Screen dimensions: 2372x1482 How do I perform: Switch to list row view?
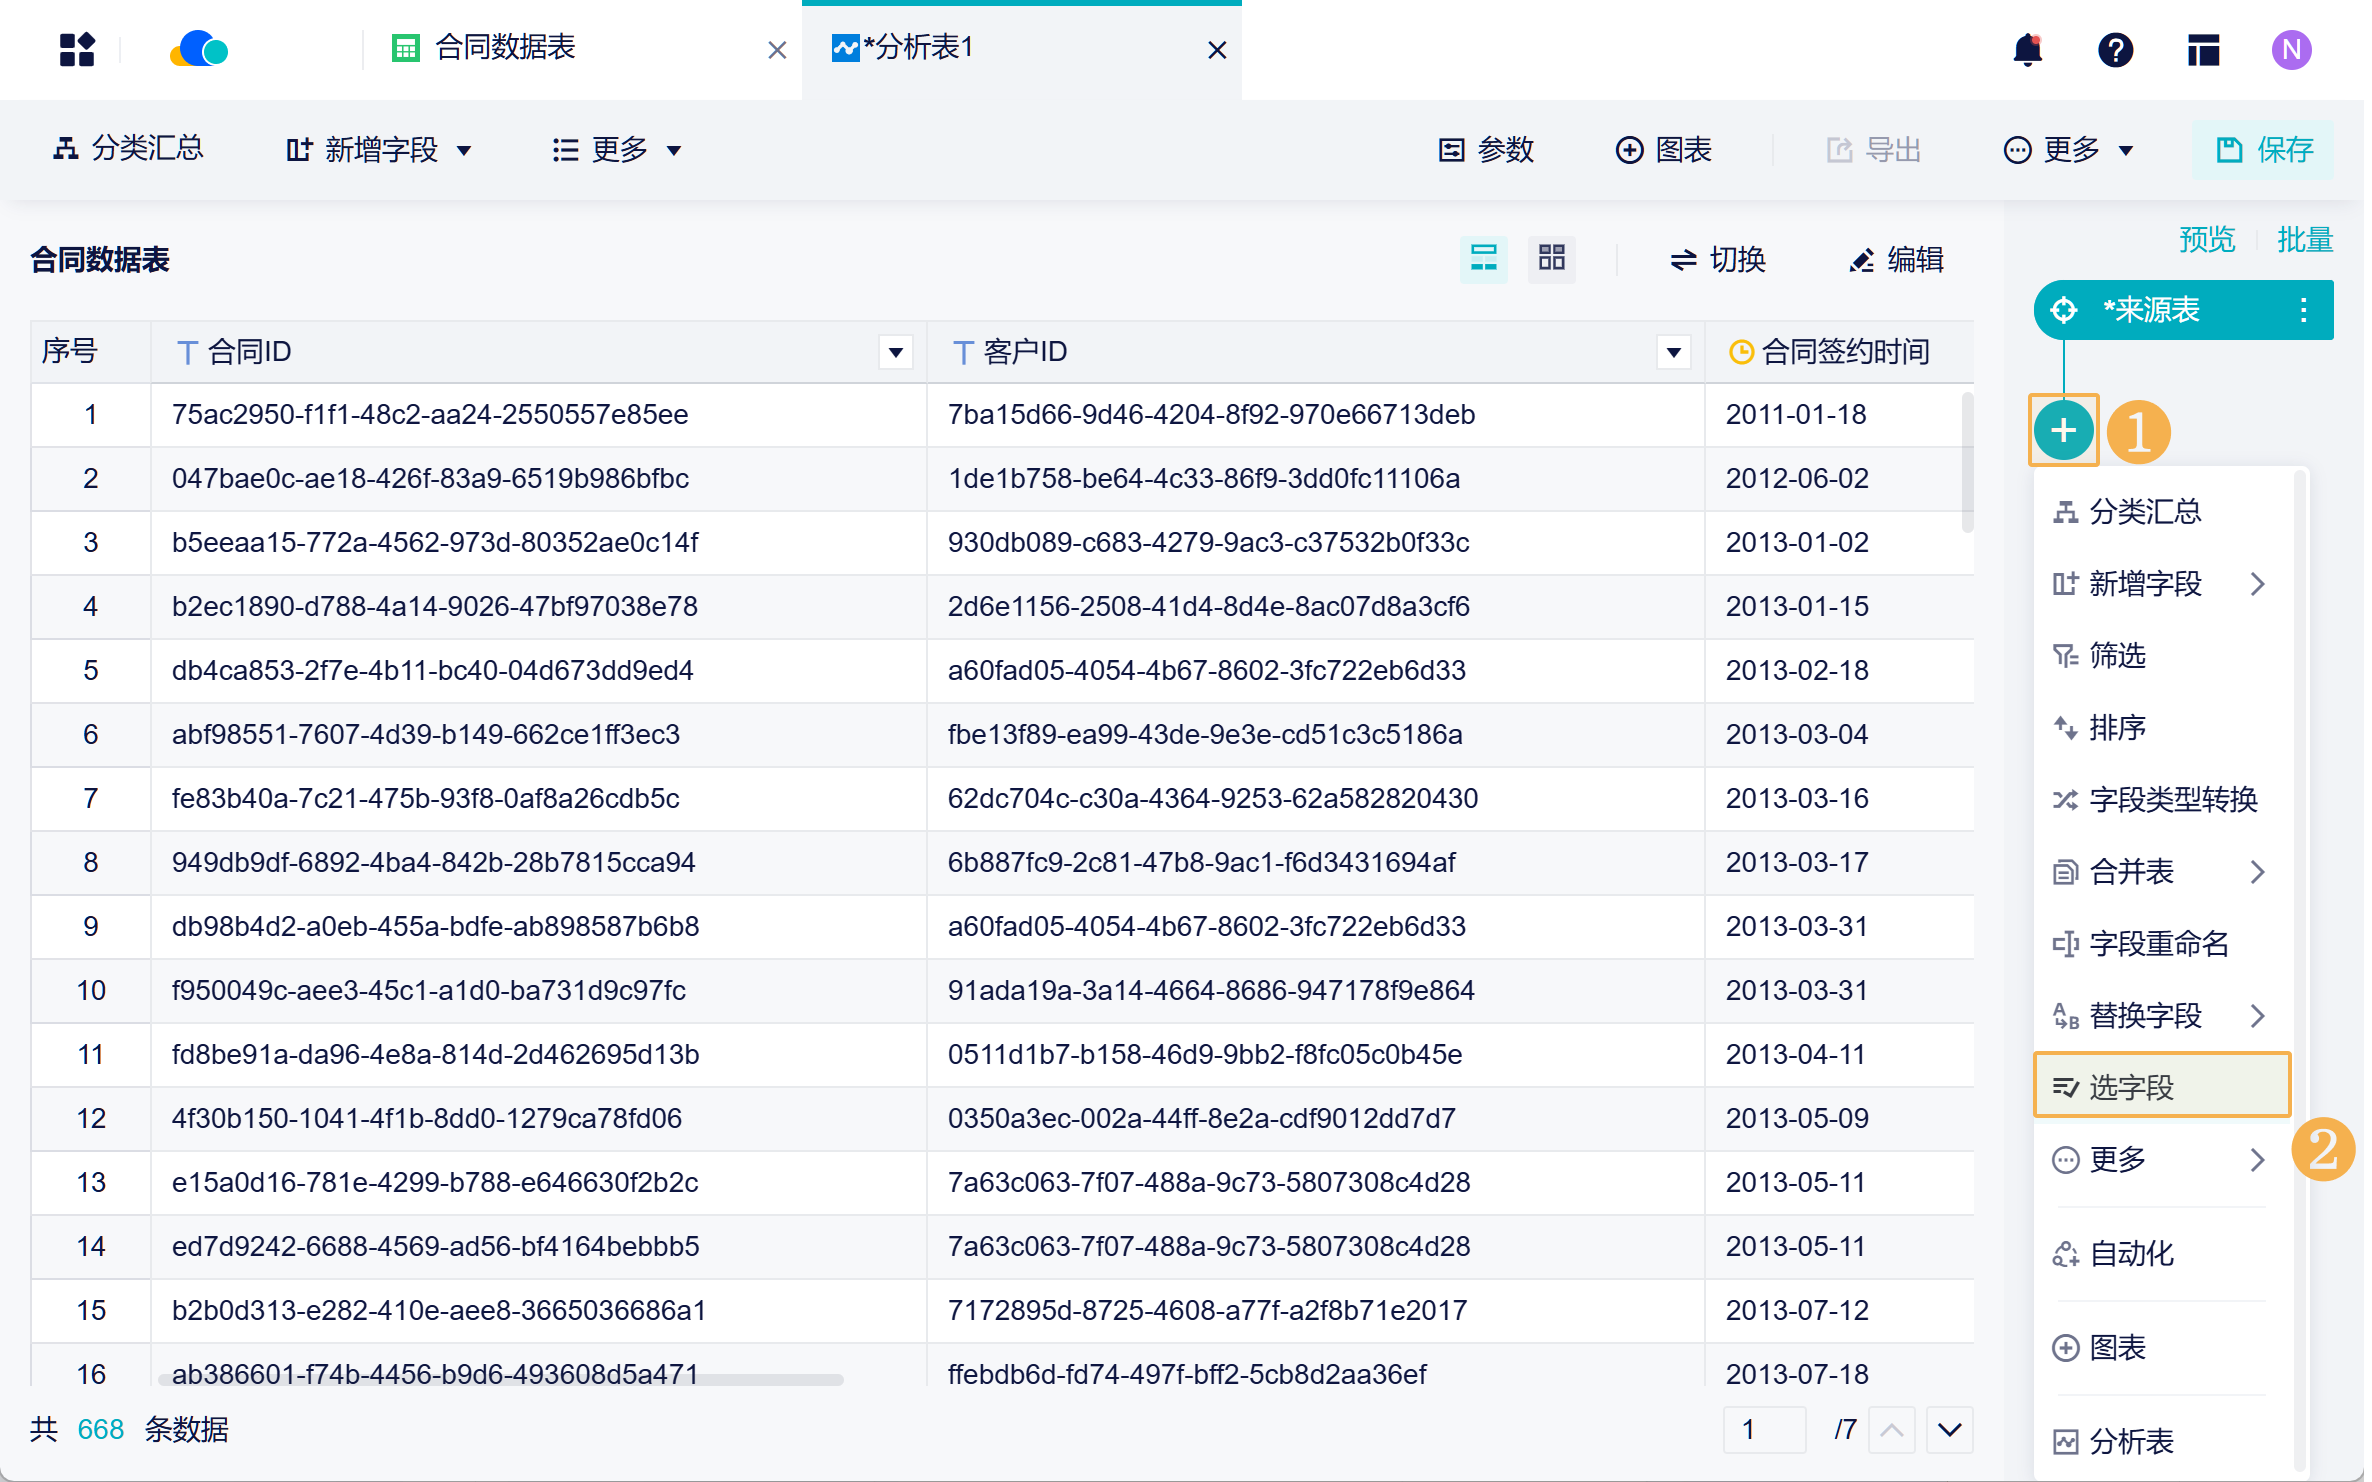click(x=1483, y=259)
